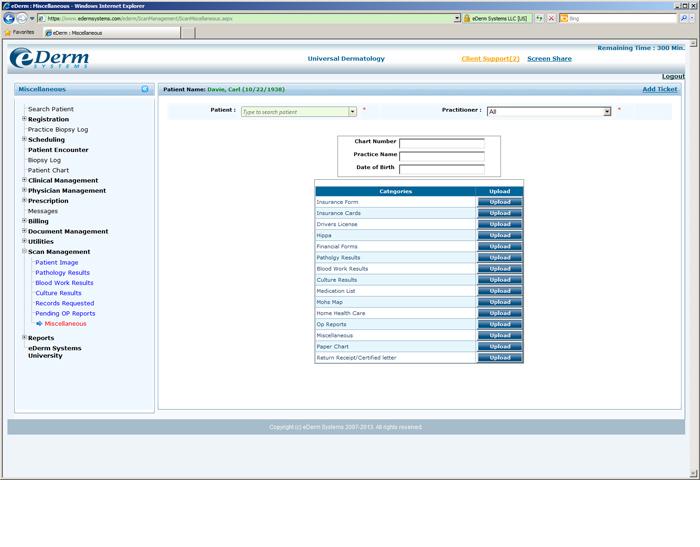Click the Favorites label in toolbar
Image resolution: width=700 pixels, height=547 pixels.
pyautogui.click(x=23, y=33)
